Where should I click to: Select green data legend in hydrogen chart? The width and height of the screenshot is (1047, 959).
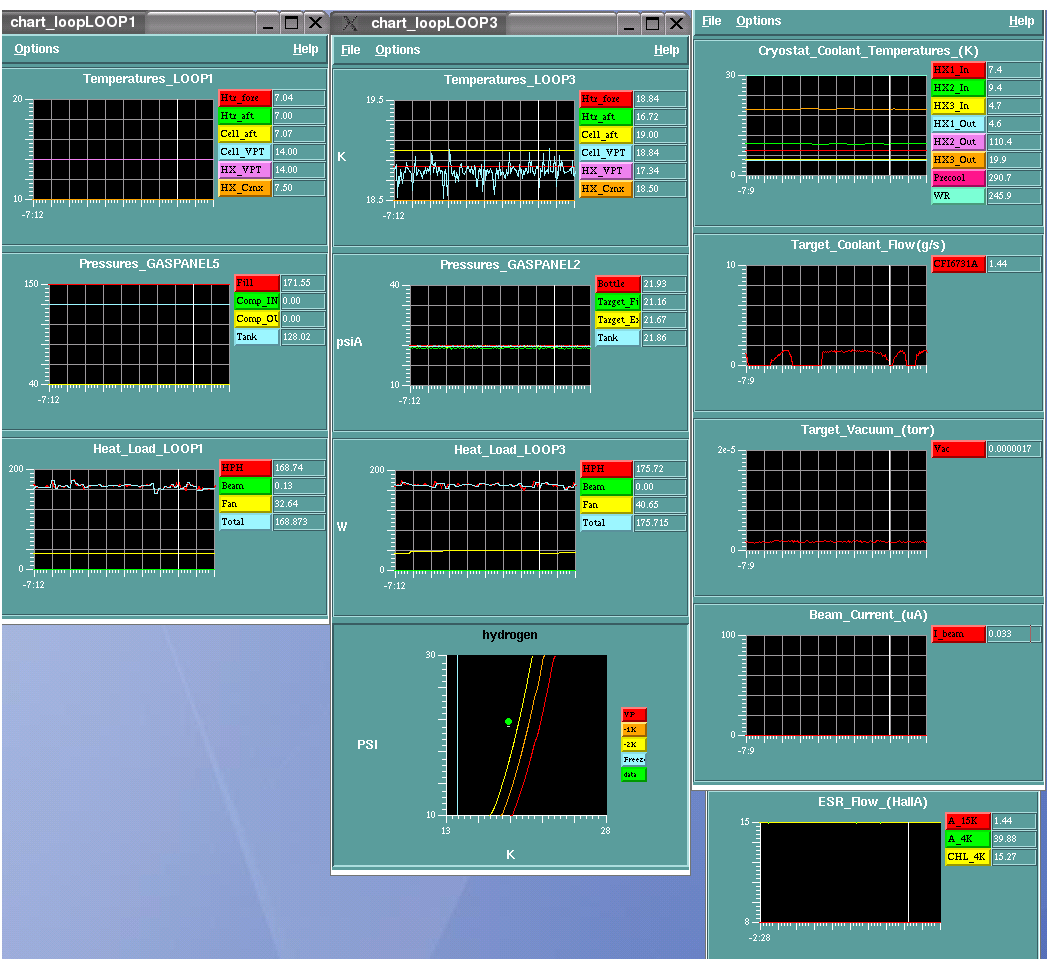pyautogui.click(x=634, y=775)
